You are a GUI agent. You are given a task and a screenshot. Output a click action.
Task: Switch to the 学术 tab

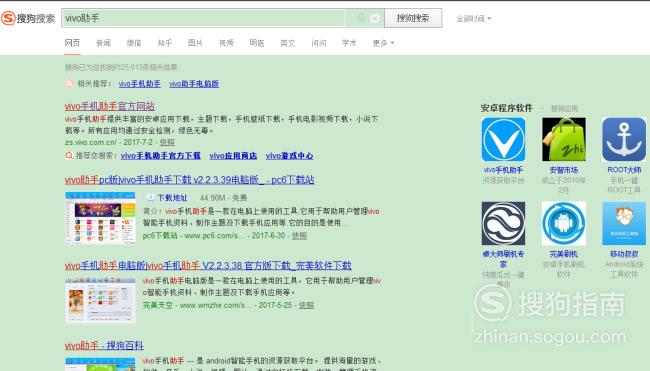pyautogui.click(x=349, y=43)
